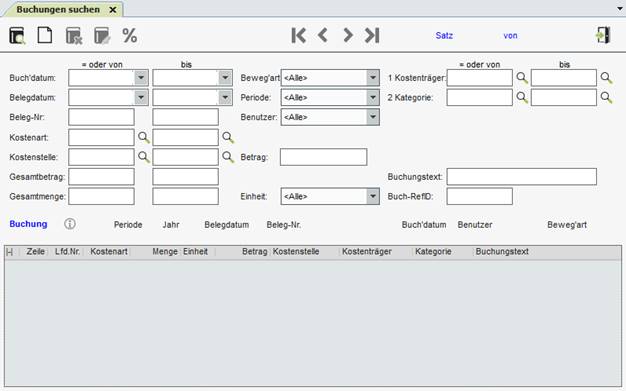
Task: Click Kostenstelle column header in table
Action: 296,252
